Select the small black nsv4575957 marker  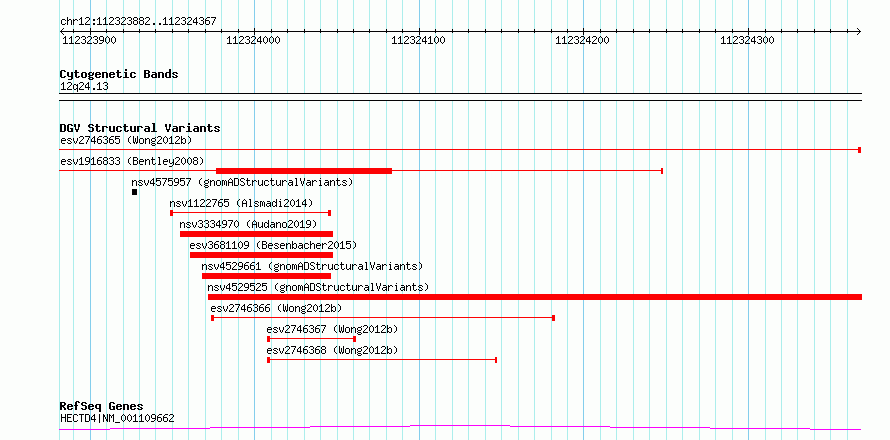pyautogui.click(x=135, y=192)
